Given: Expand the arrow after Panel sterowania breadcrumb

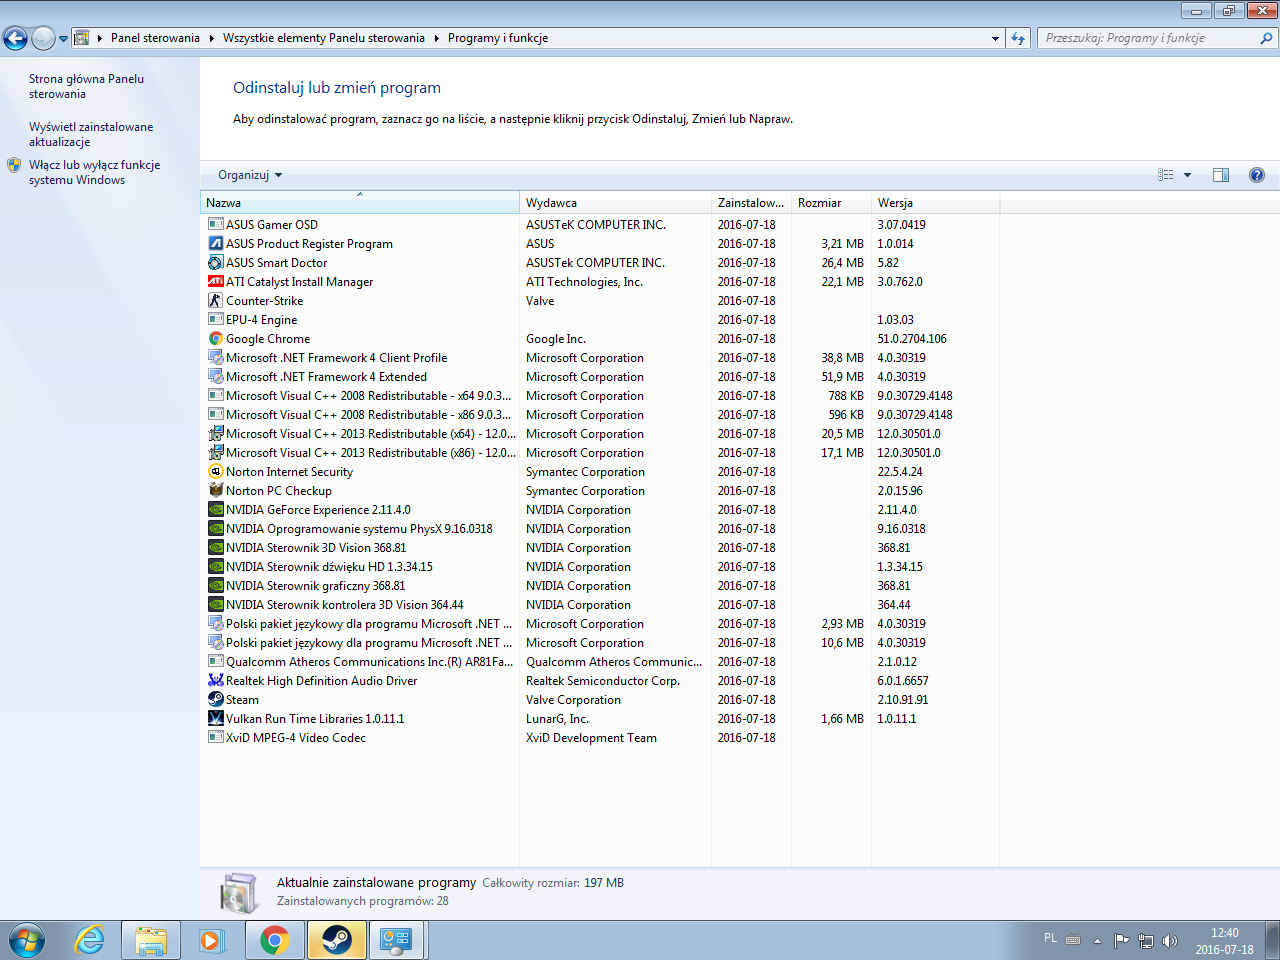Looking at the screenshot, I should click(212, 38).
